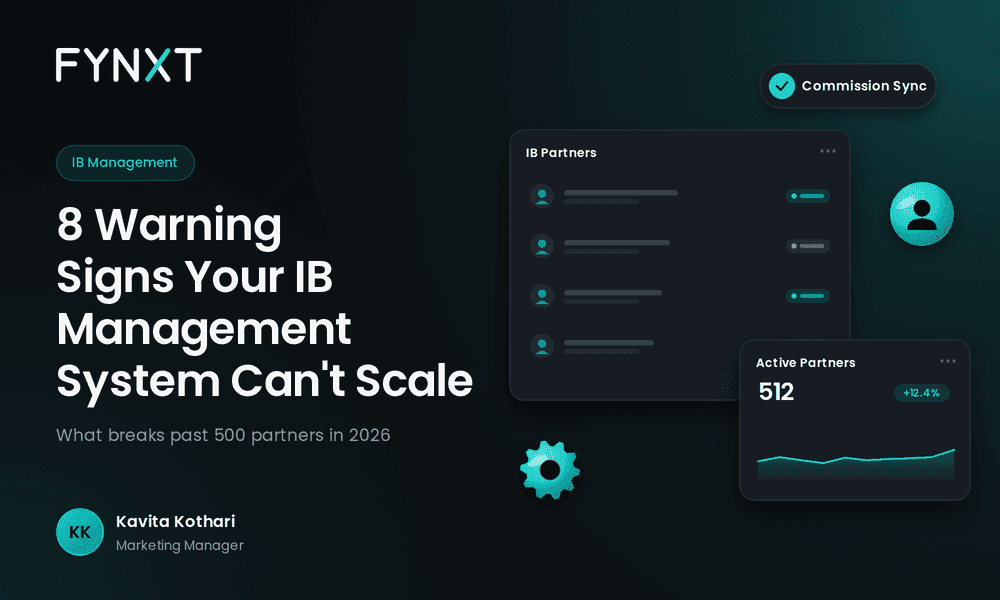This screenshot has height=600, width=1000.
Task: Click the +12.4% growth badge
Action: pos(922,393)
